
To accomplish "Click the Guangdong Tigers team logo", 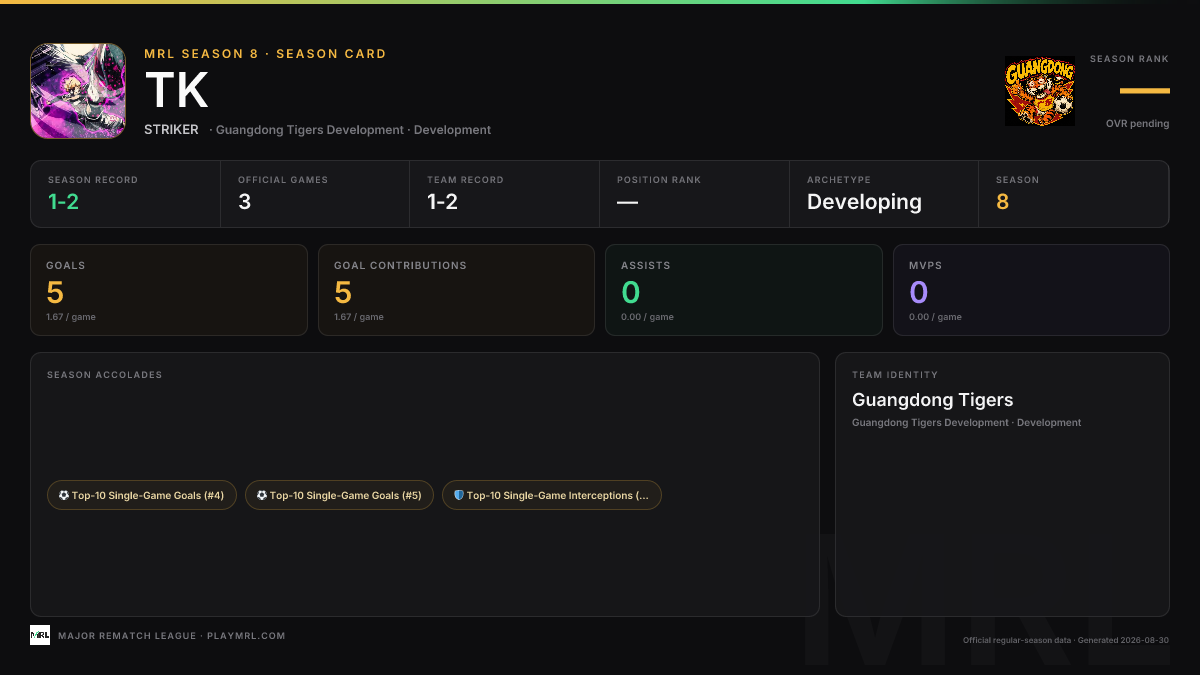I will (x=1040, y=91).
